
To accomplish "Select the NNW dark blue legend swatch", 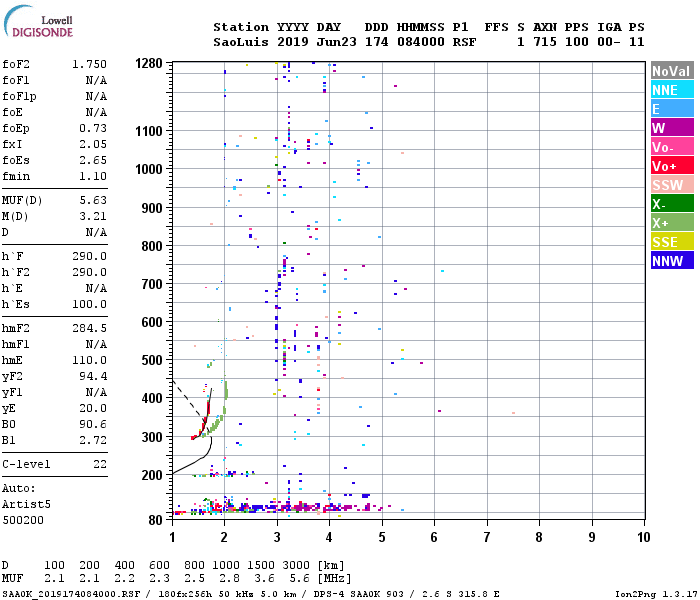I will (672, 260).
